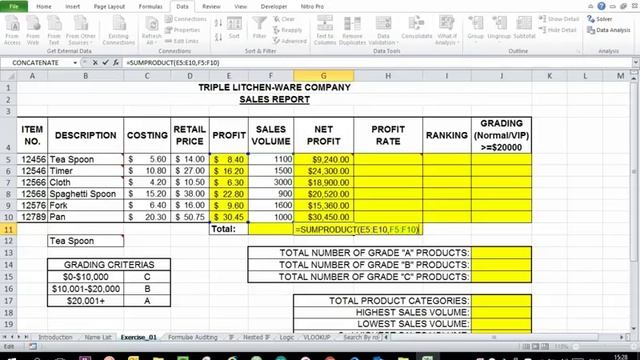Expand the formula bar
Screen dimensions: 640x360
point(636,62)
